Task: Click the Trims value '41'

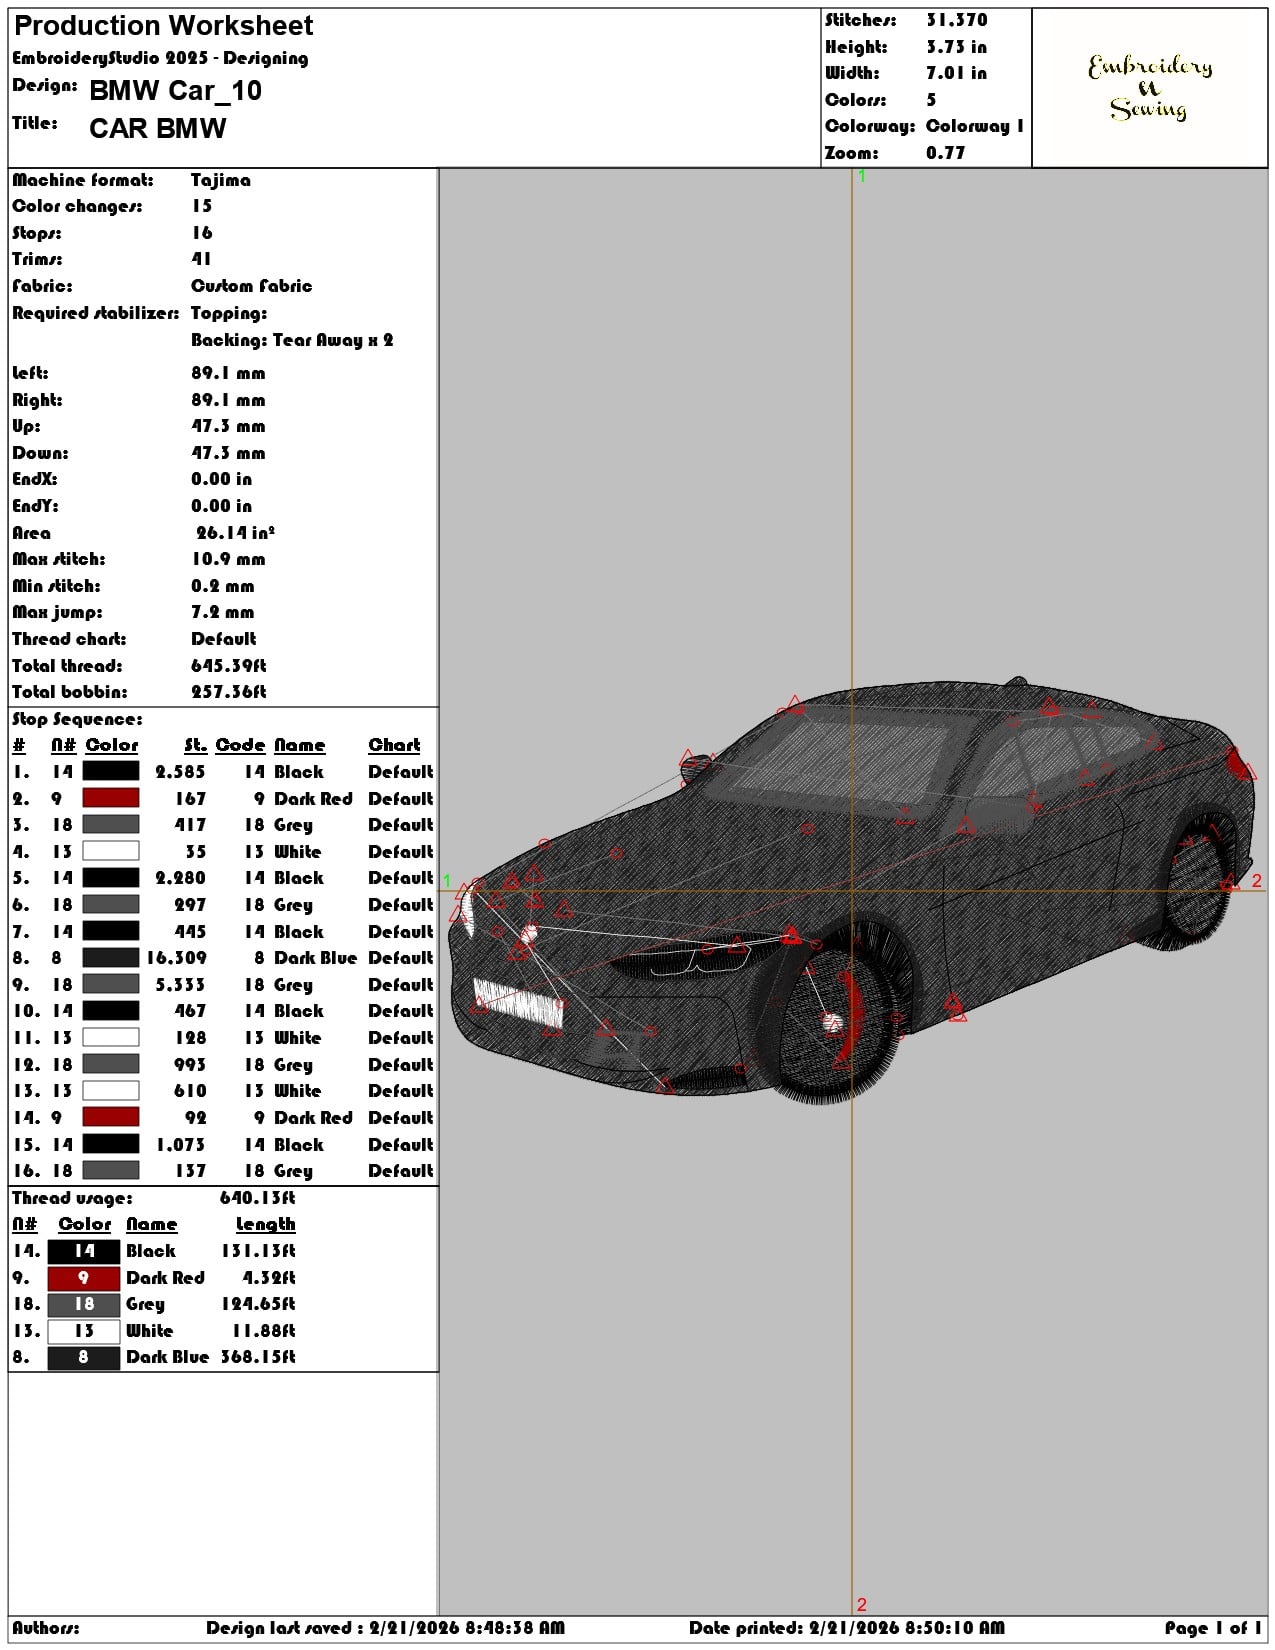Action: 201,259
